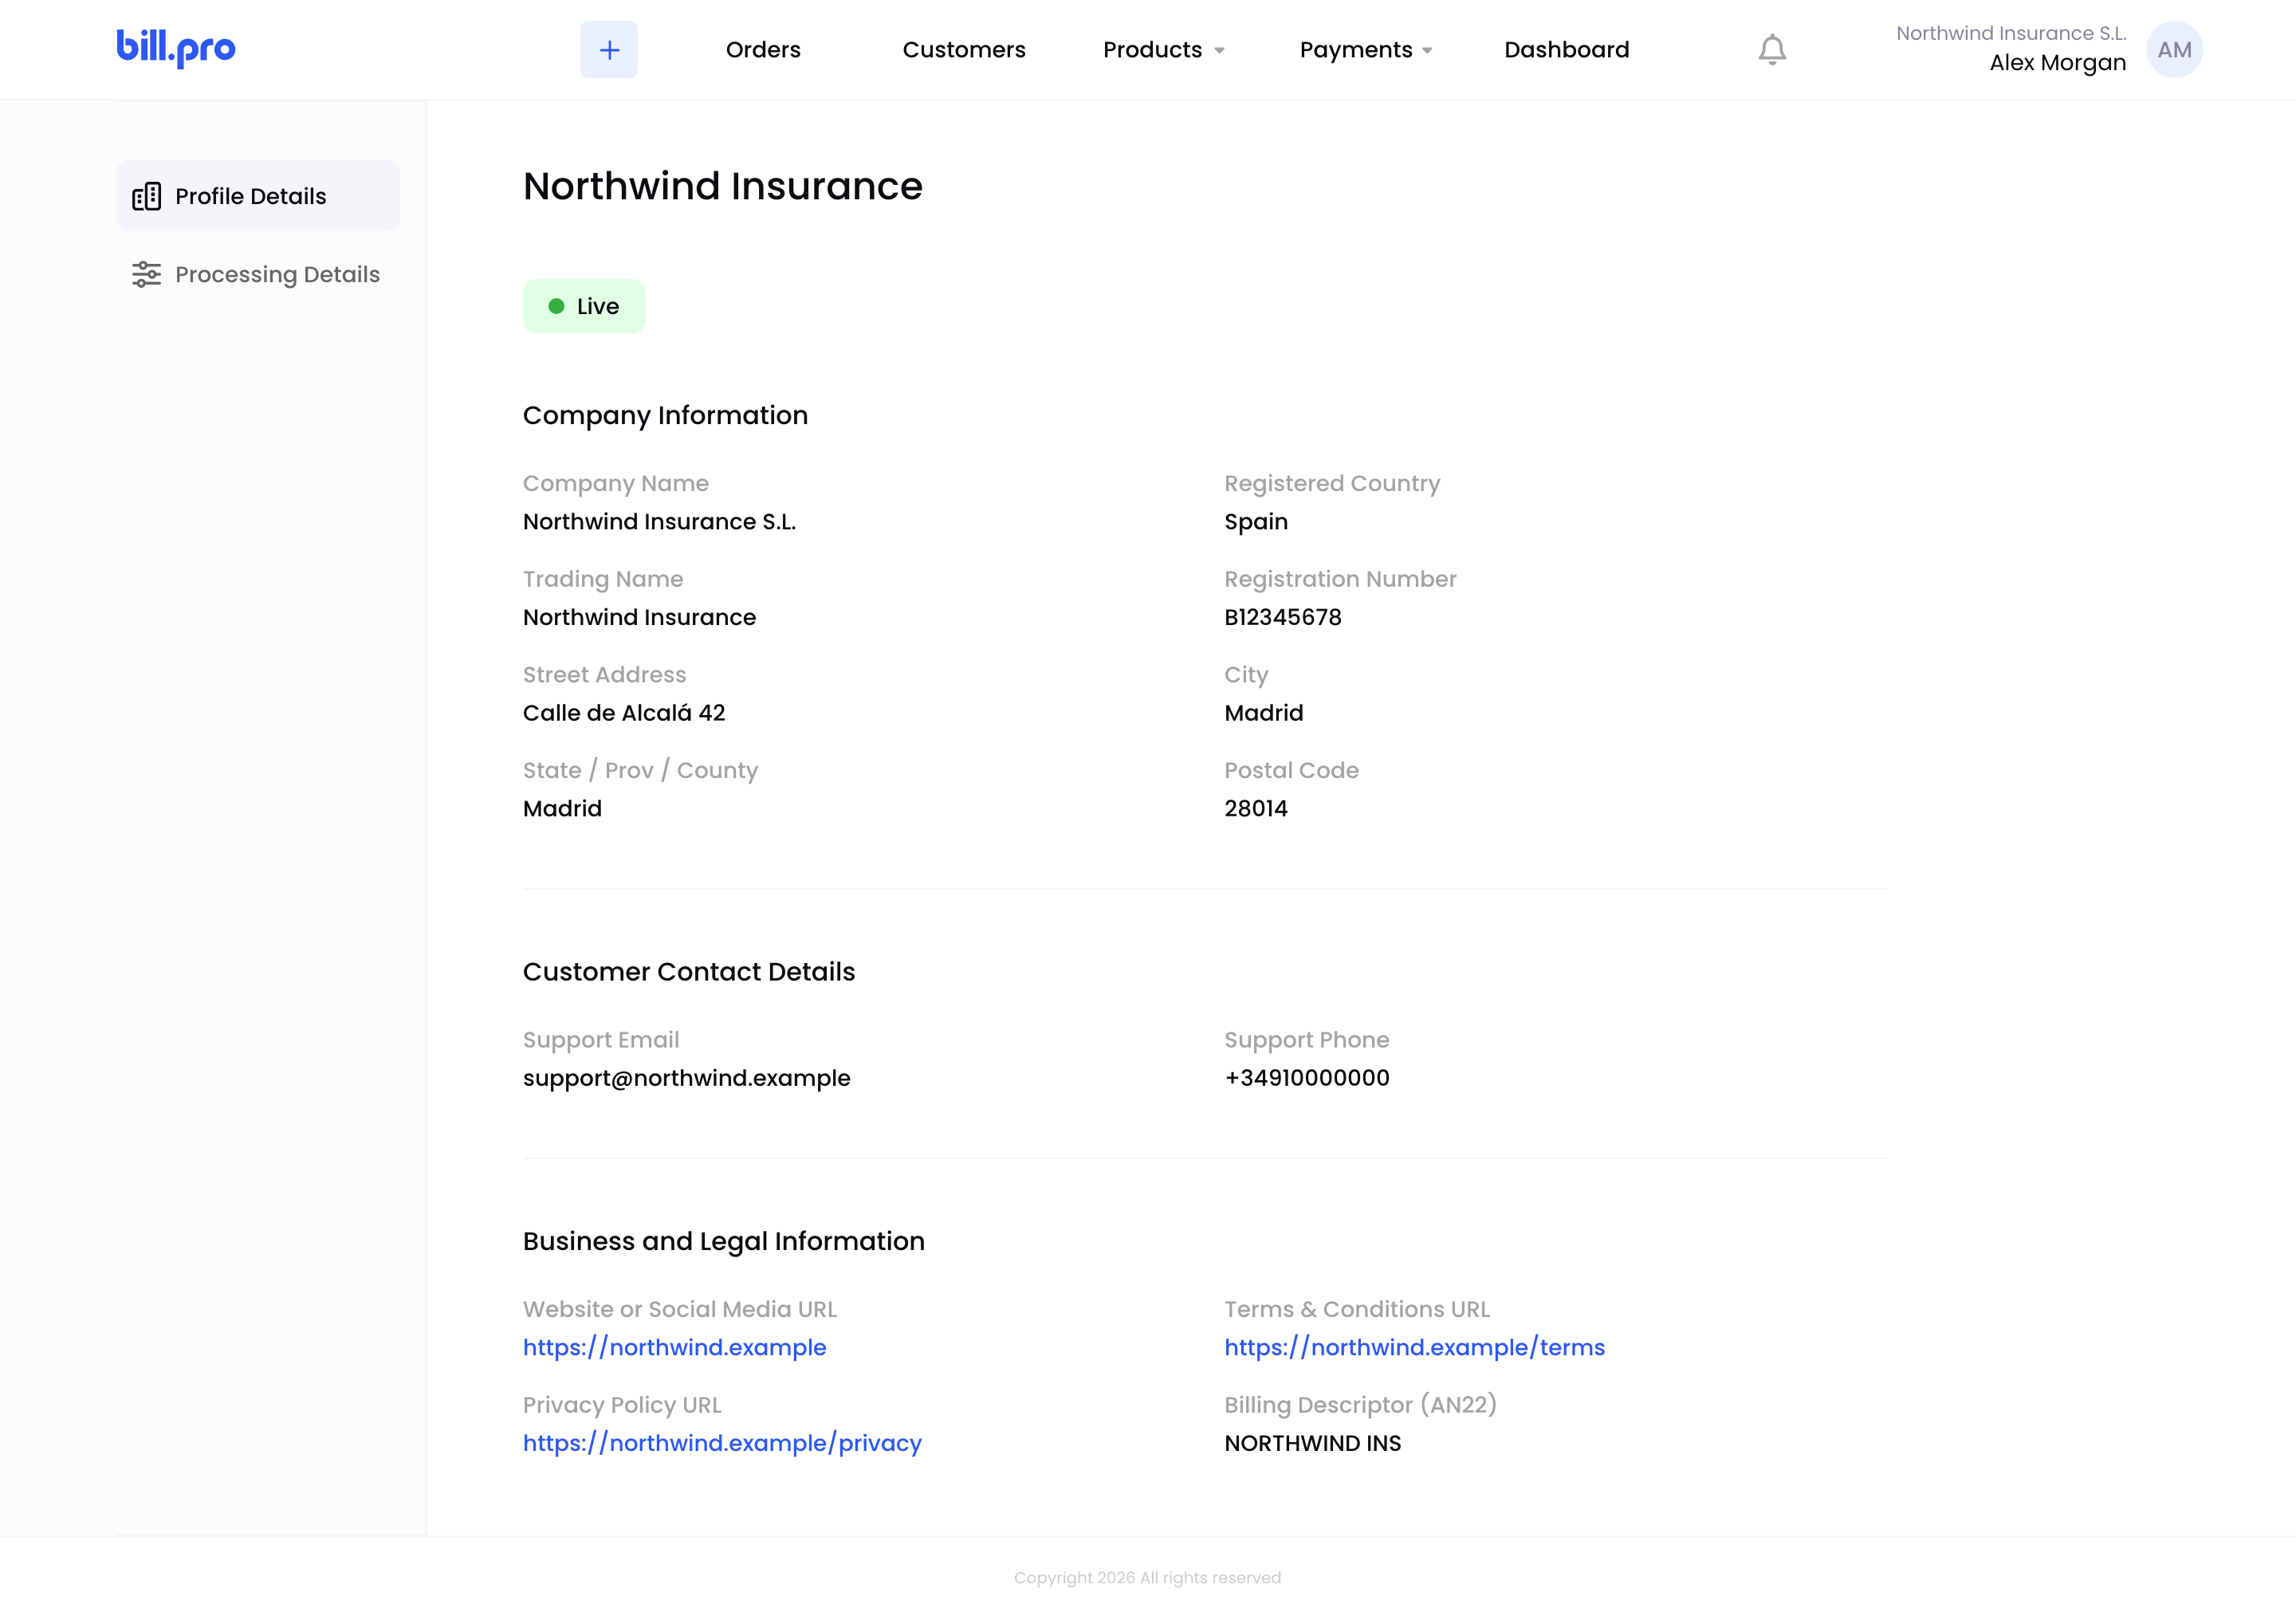Click the support email 'support@northwind.example'
The width and height of the screenshot is (2296, 1612).
pyautogui.click(x=686, y=1078)
